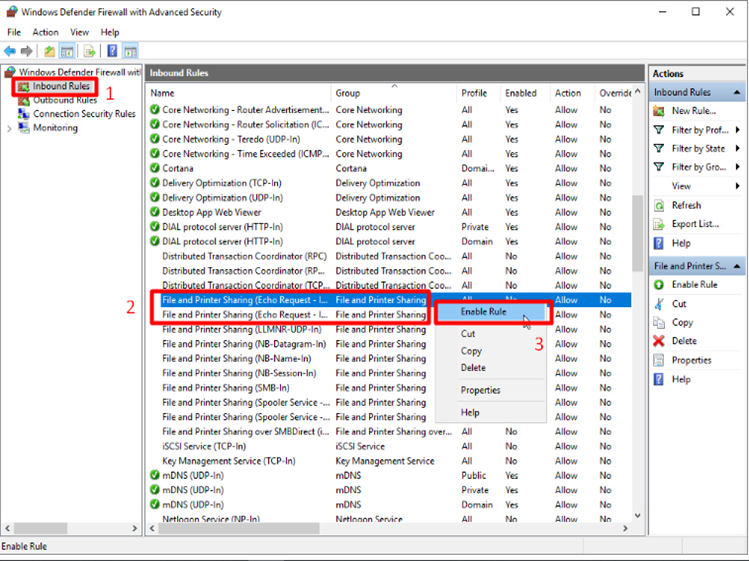Expand the Monitoring tree node arrow
Viewport: 749px width, 561px height.
[10, 128]
